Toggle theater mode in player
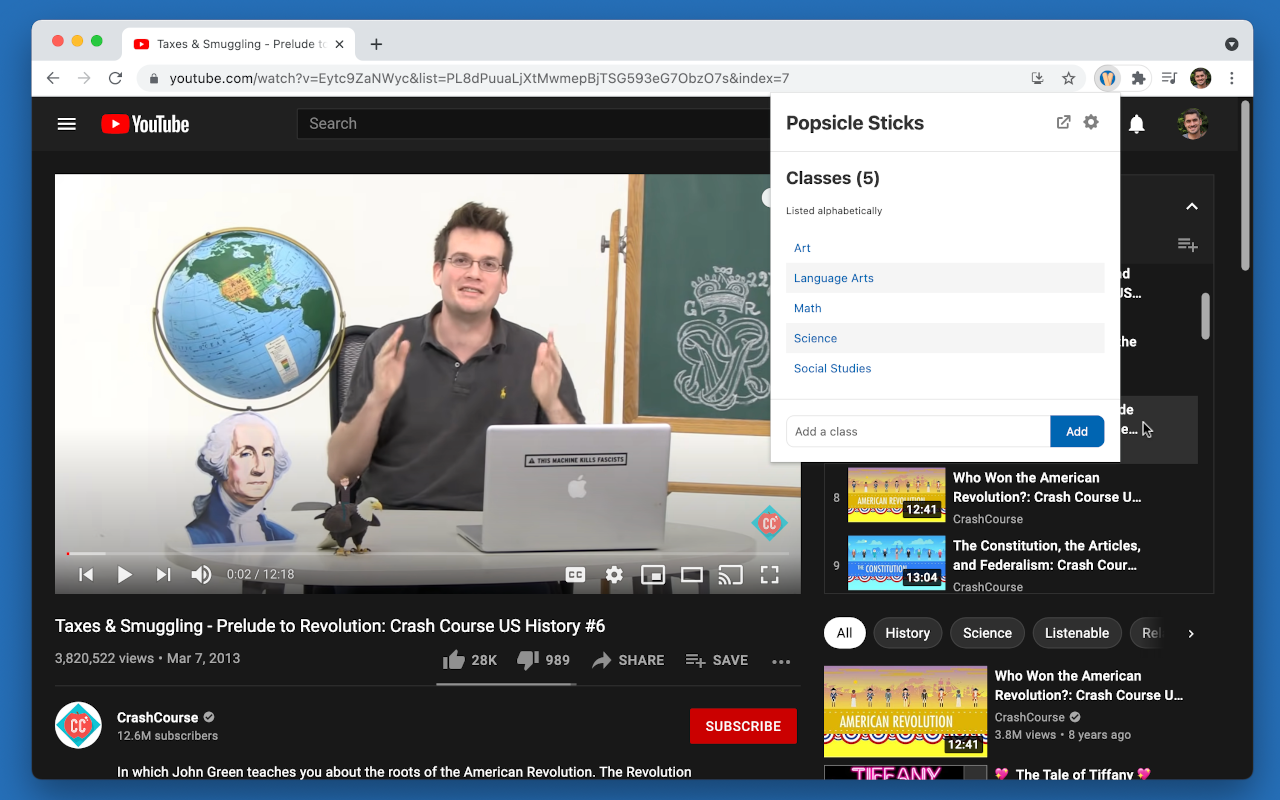 pyautogui.click(x=692, y=574)
